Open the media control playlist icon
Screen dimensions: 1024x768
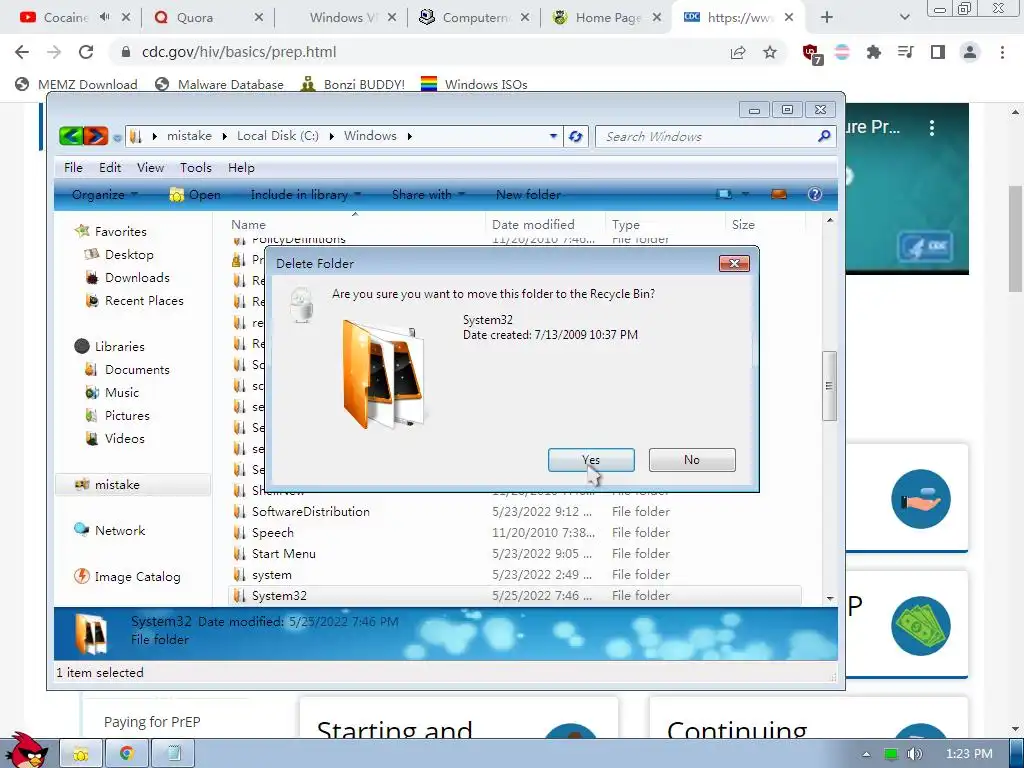[906, 52]
